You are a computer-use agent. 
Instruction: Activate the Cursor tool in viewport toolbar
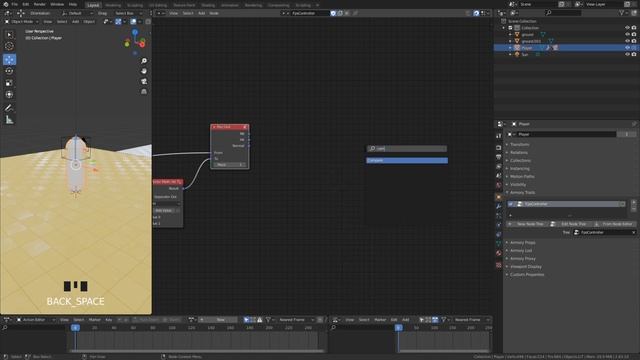pos(9,46)
